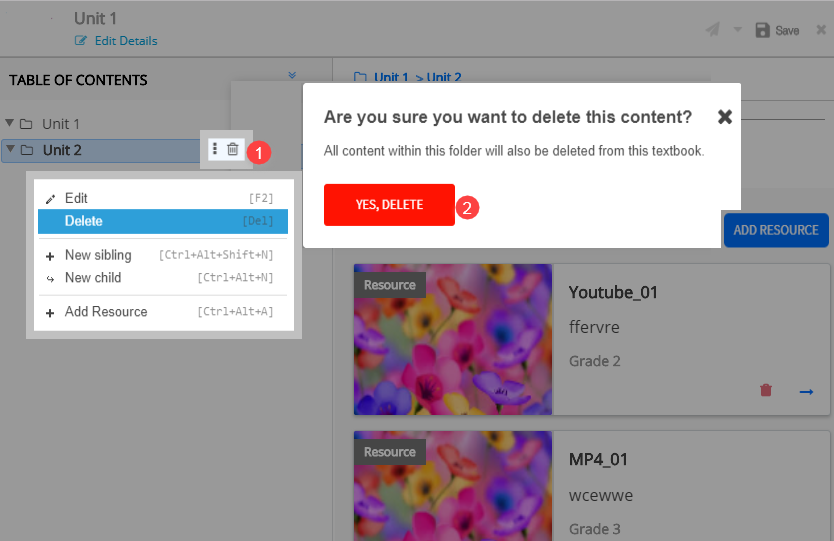Choose Add Resource in context menu
This screenshot has height=541, width=834.
pyautogui.click(x=106, y=312)
